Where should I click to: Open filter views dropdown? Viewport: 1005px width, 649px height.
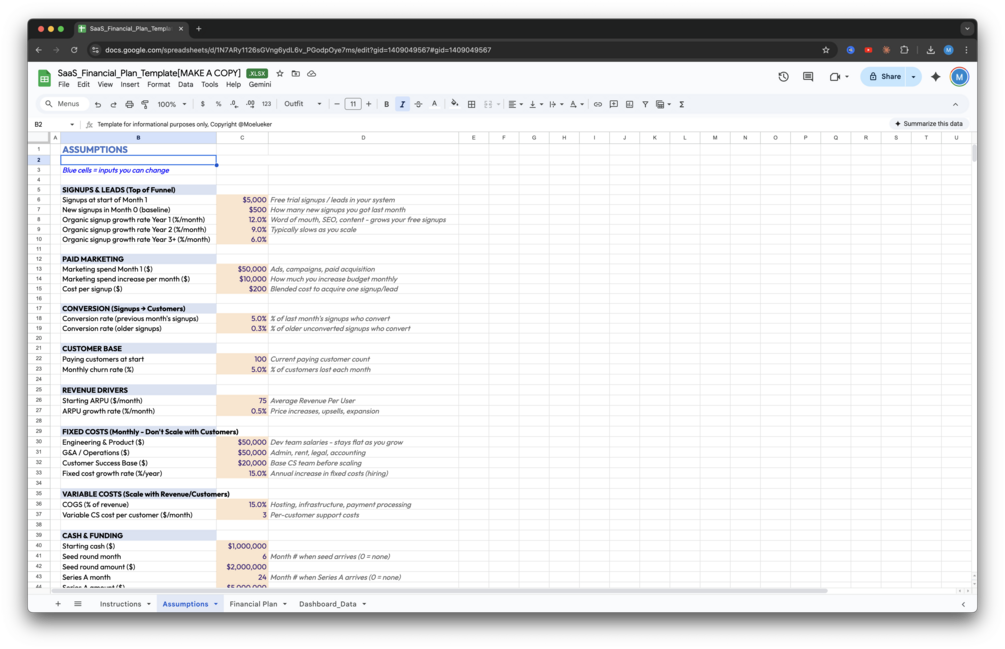point(663,104)
